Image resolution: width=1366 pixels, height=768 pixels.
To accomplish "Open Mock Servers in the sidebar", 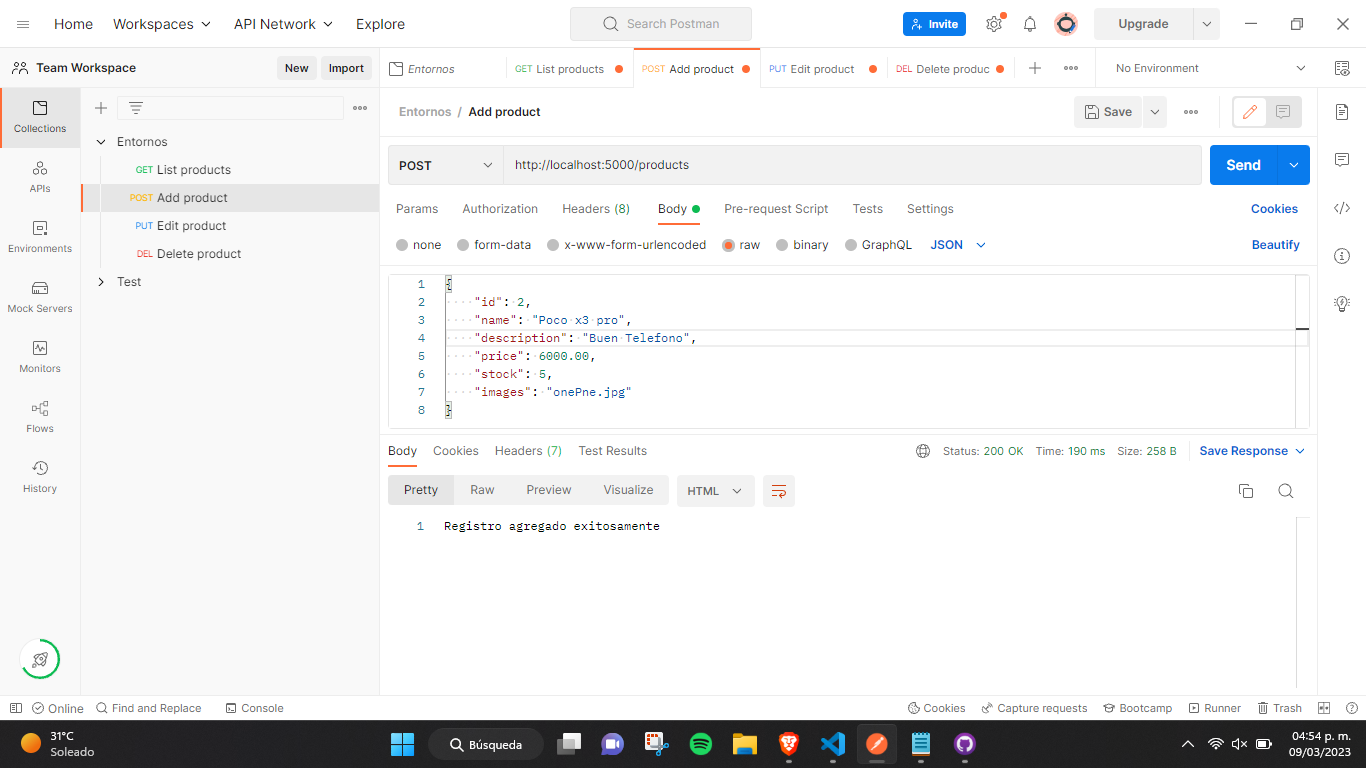I will (40, 297).
